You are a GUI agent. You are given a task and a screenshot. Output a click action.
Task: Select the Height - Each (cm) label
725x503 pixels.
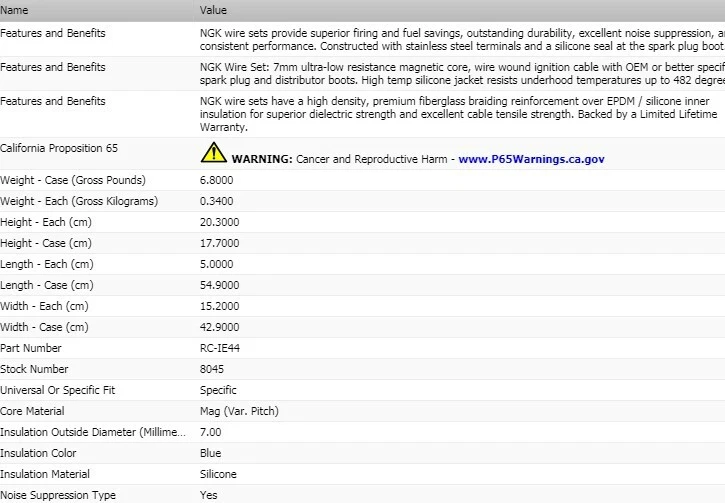tap(46, 222)
